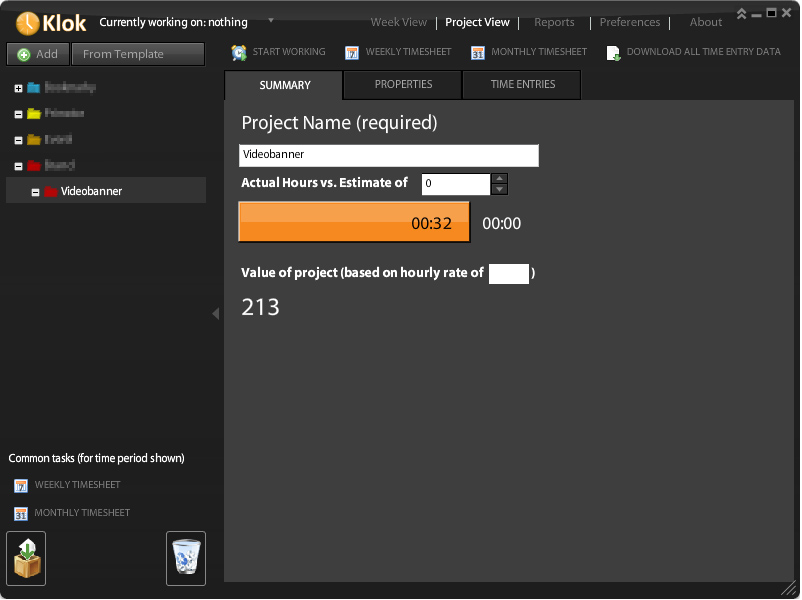Click the recycle bin trash icon button
Image resolution: width=802 pixels, height=600 pixels.
[x=186, y=559]
